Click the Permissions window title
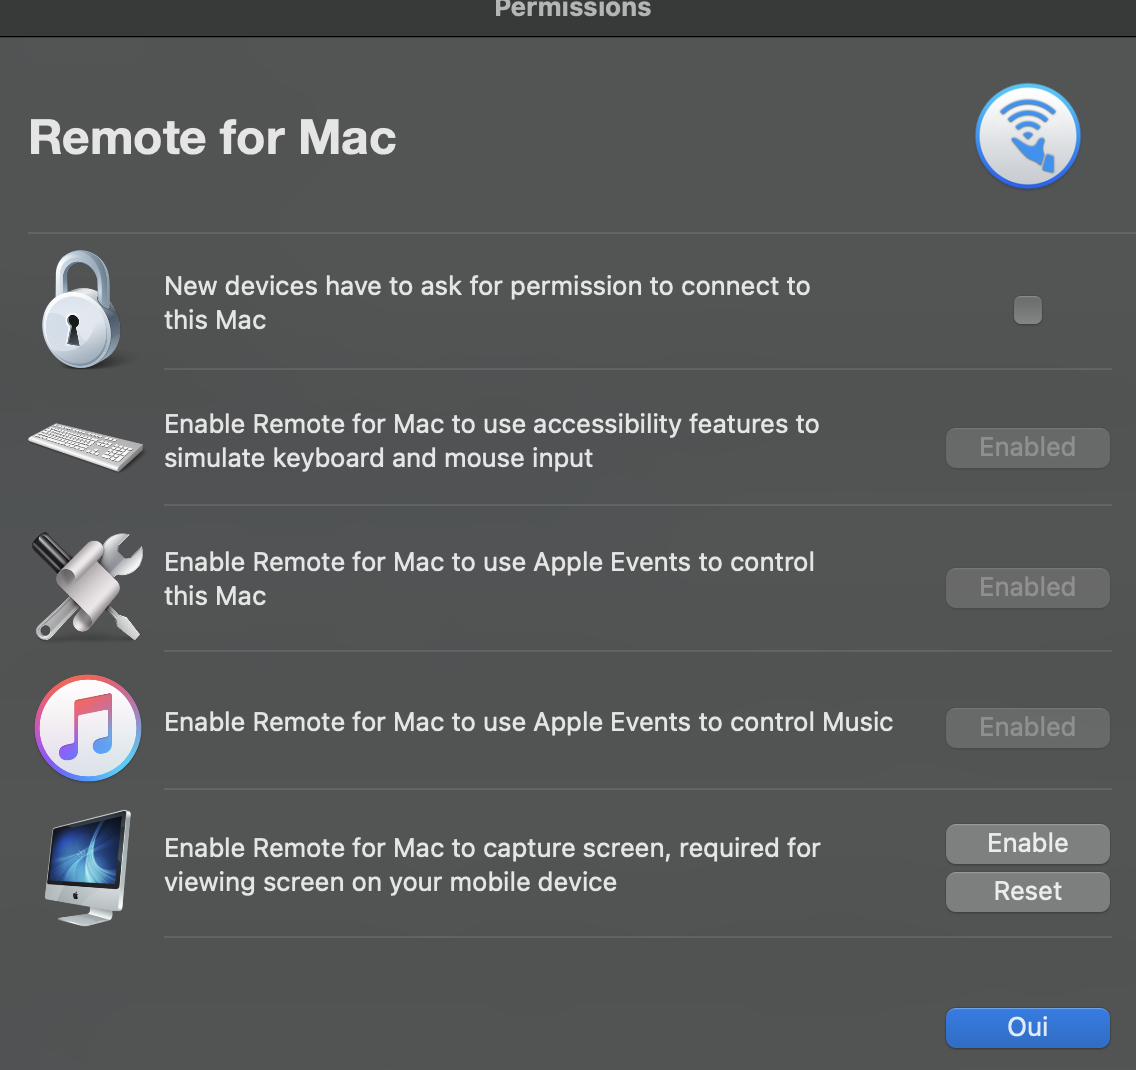This screenshot has height=1070, width=1136. tap(572, 9)
